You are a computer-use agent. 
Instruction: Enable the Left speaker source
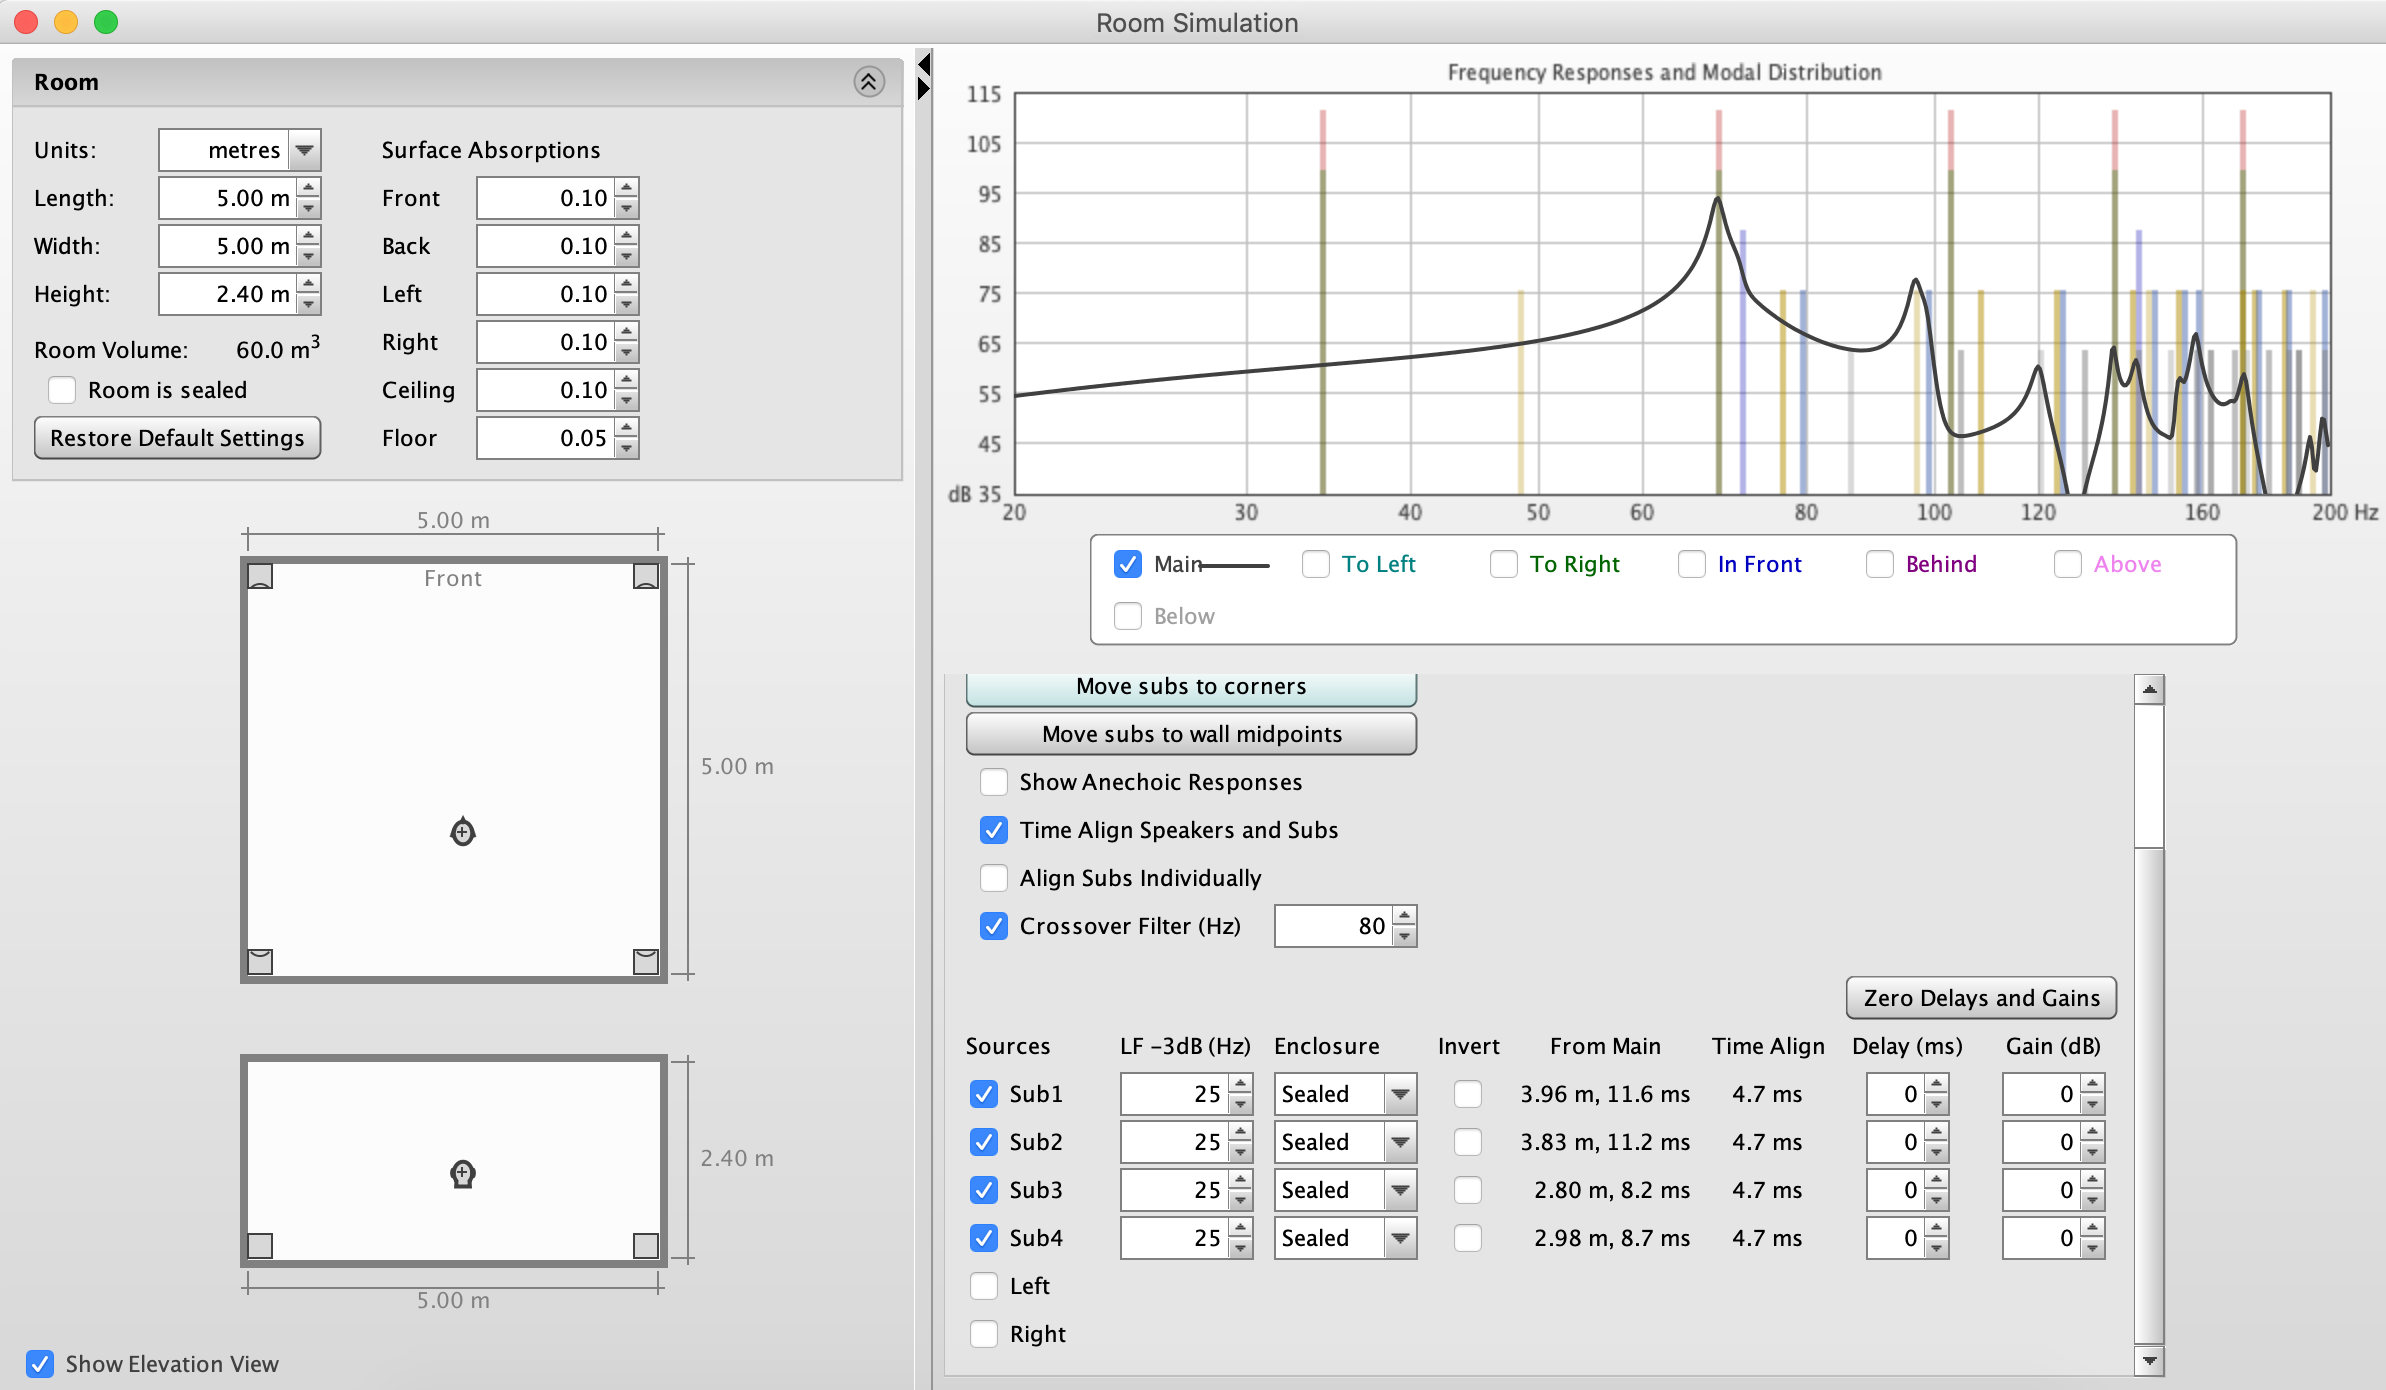pos(984,1286)
